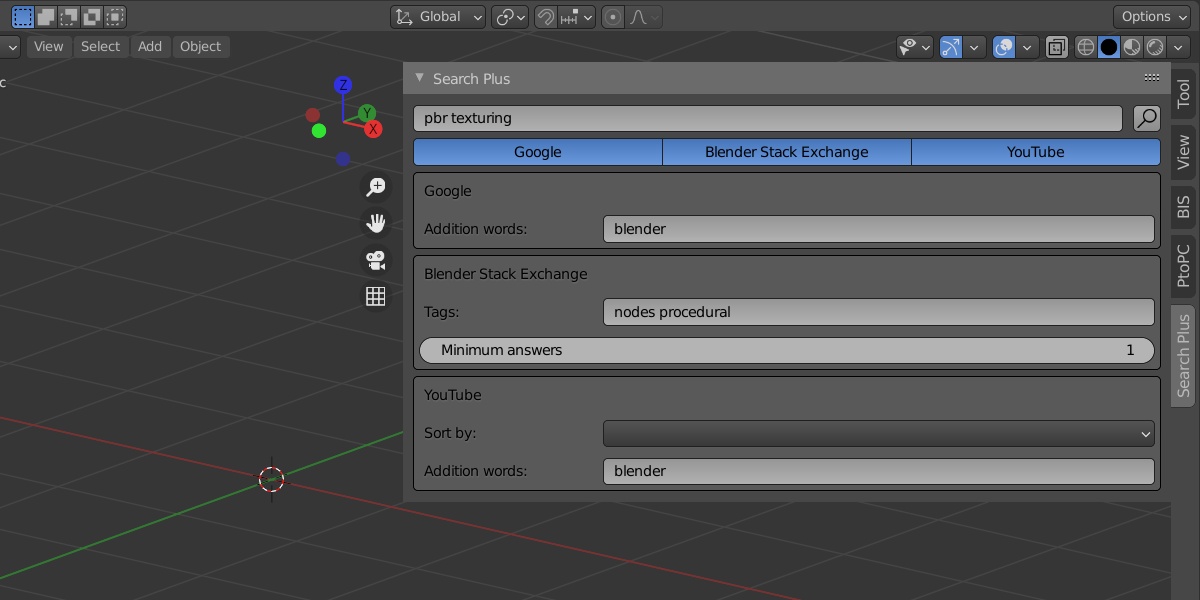
Task: Switch to rendered viewport shading icon
Action: [x=1154, y=47]
